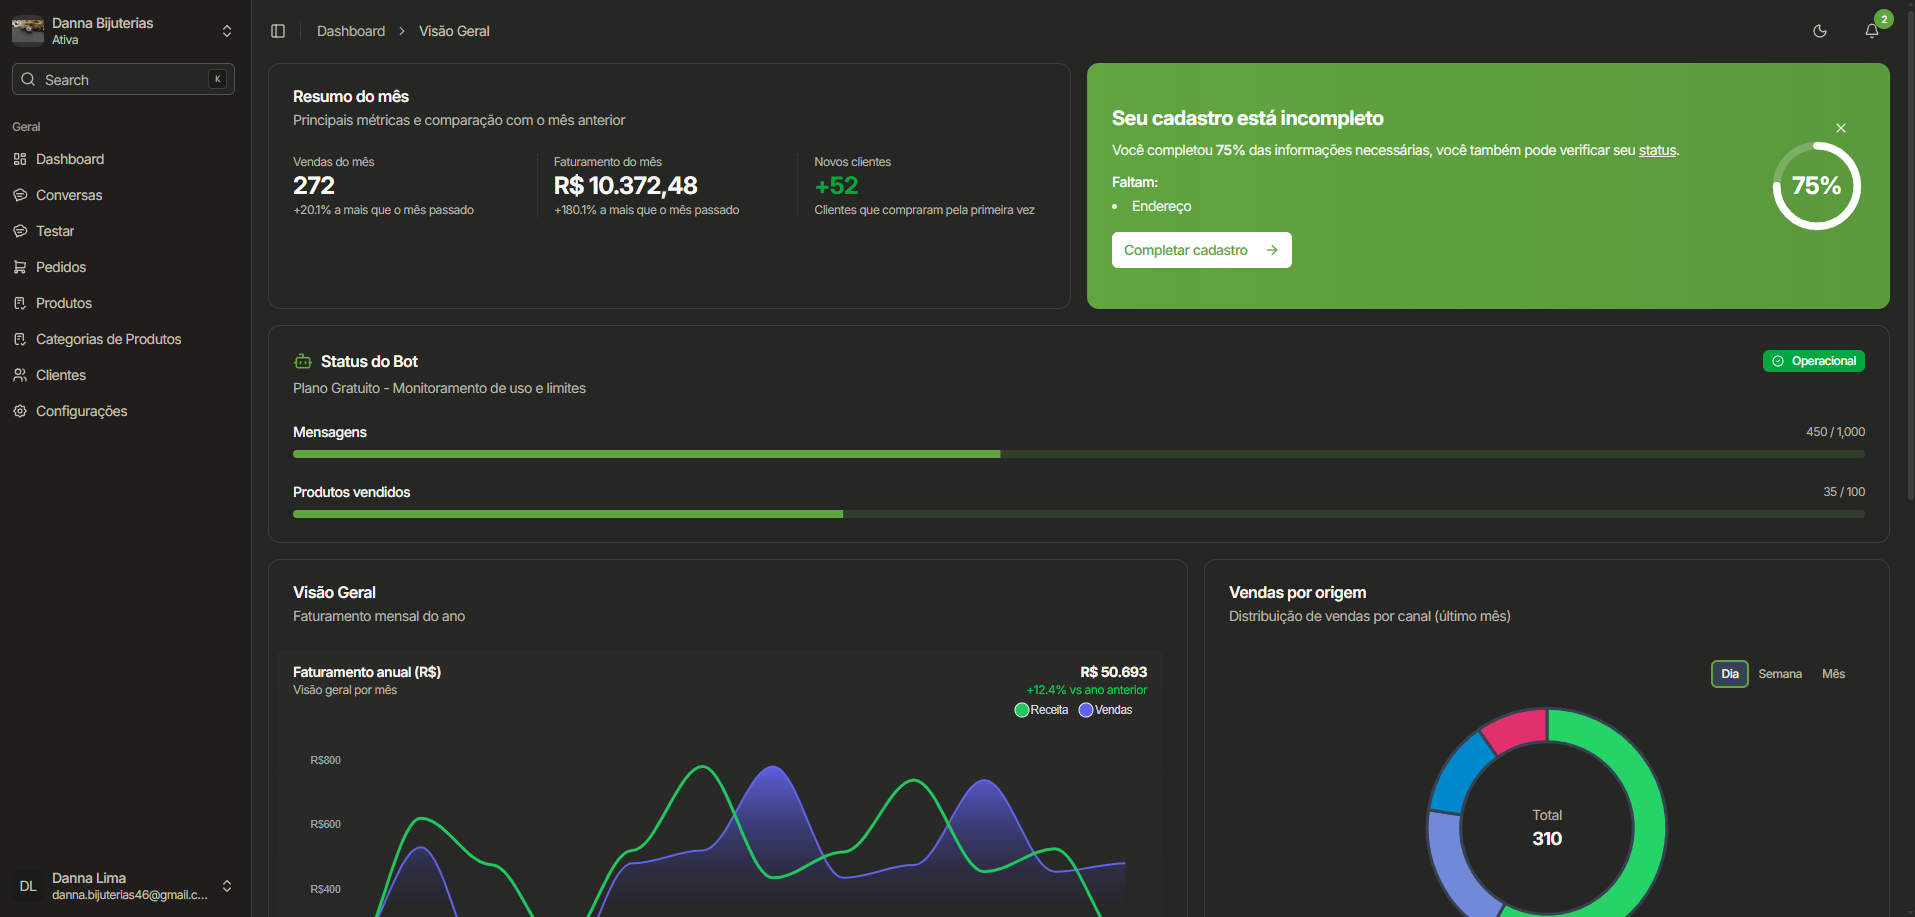
Task: Select the Clientes people icon
Action: click(x=20, y=375)
